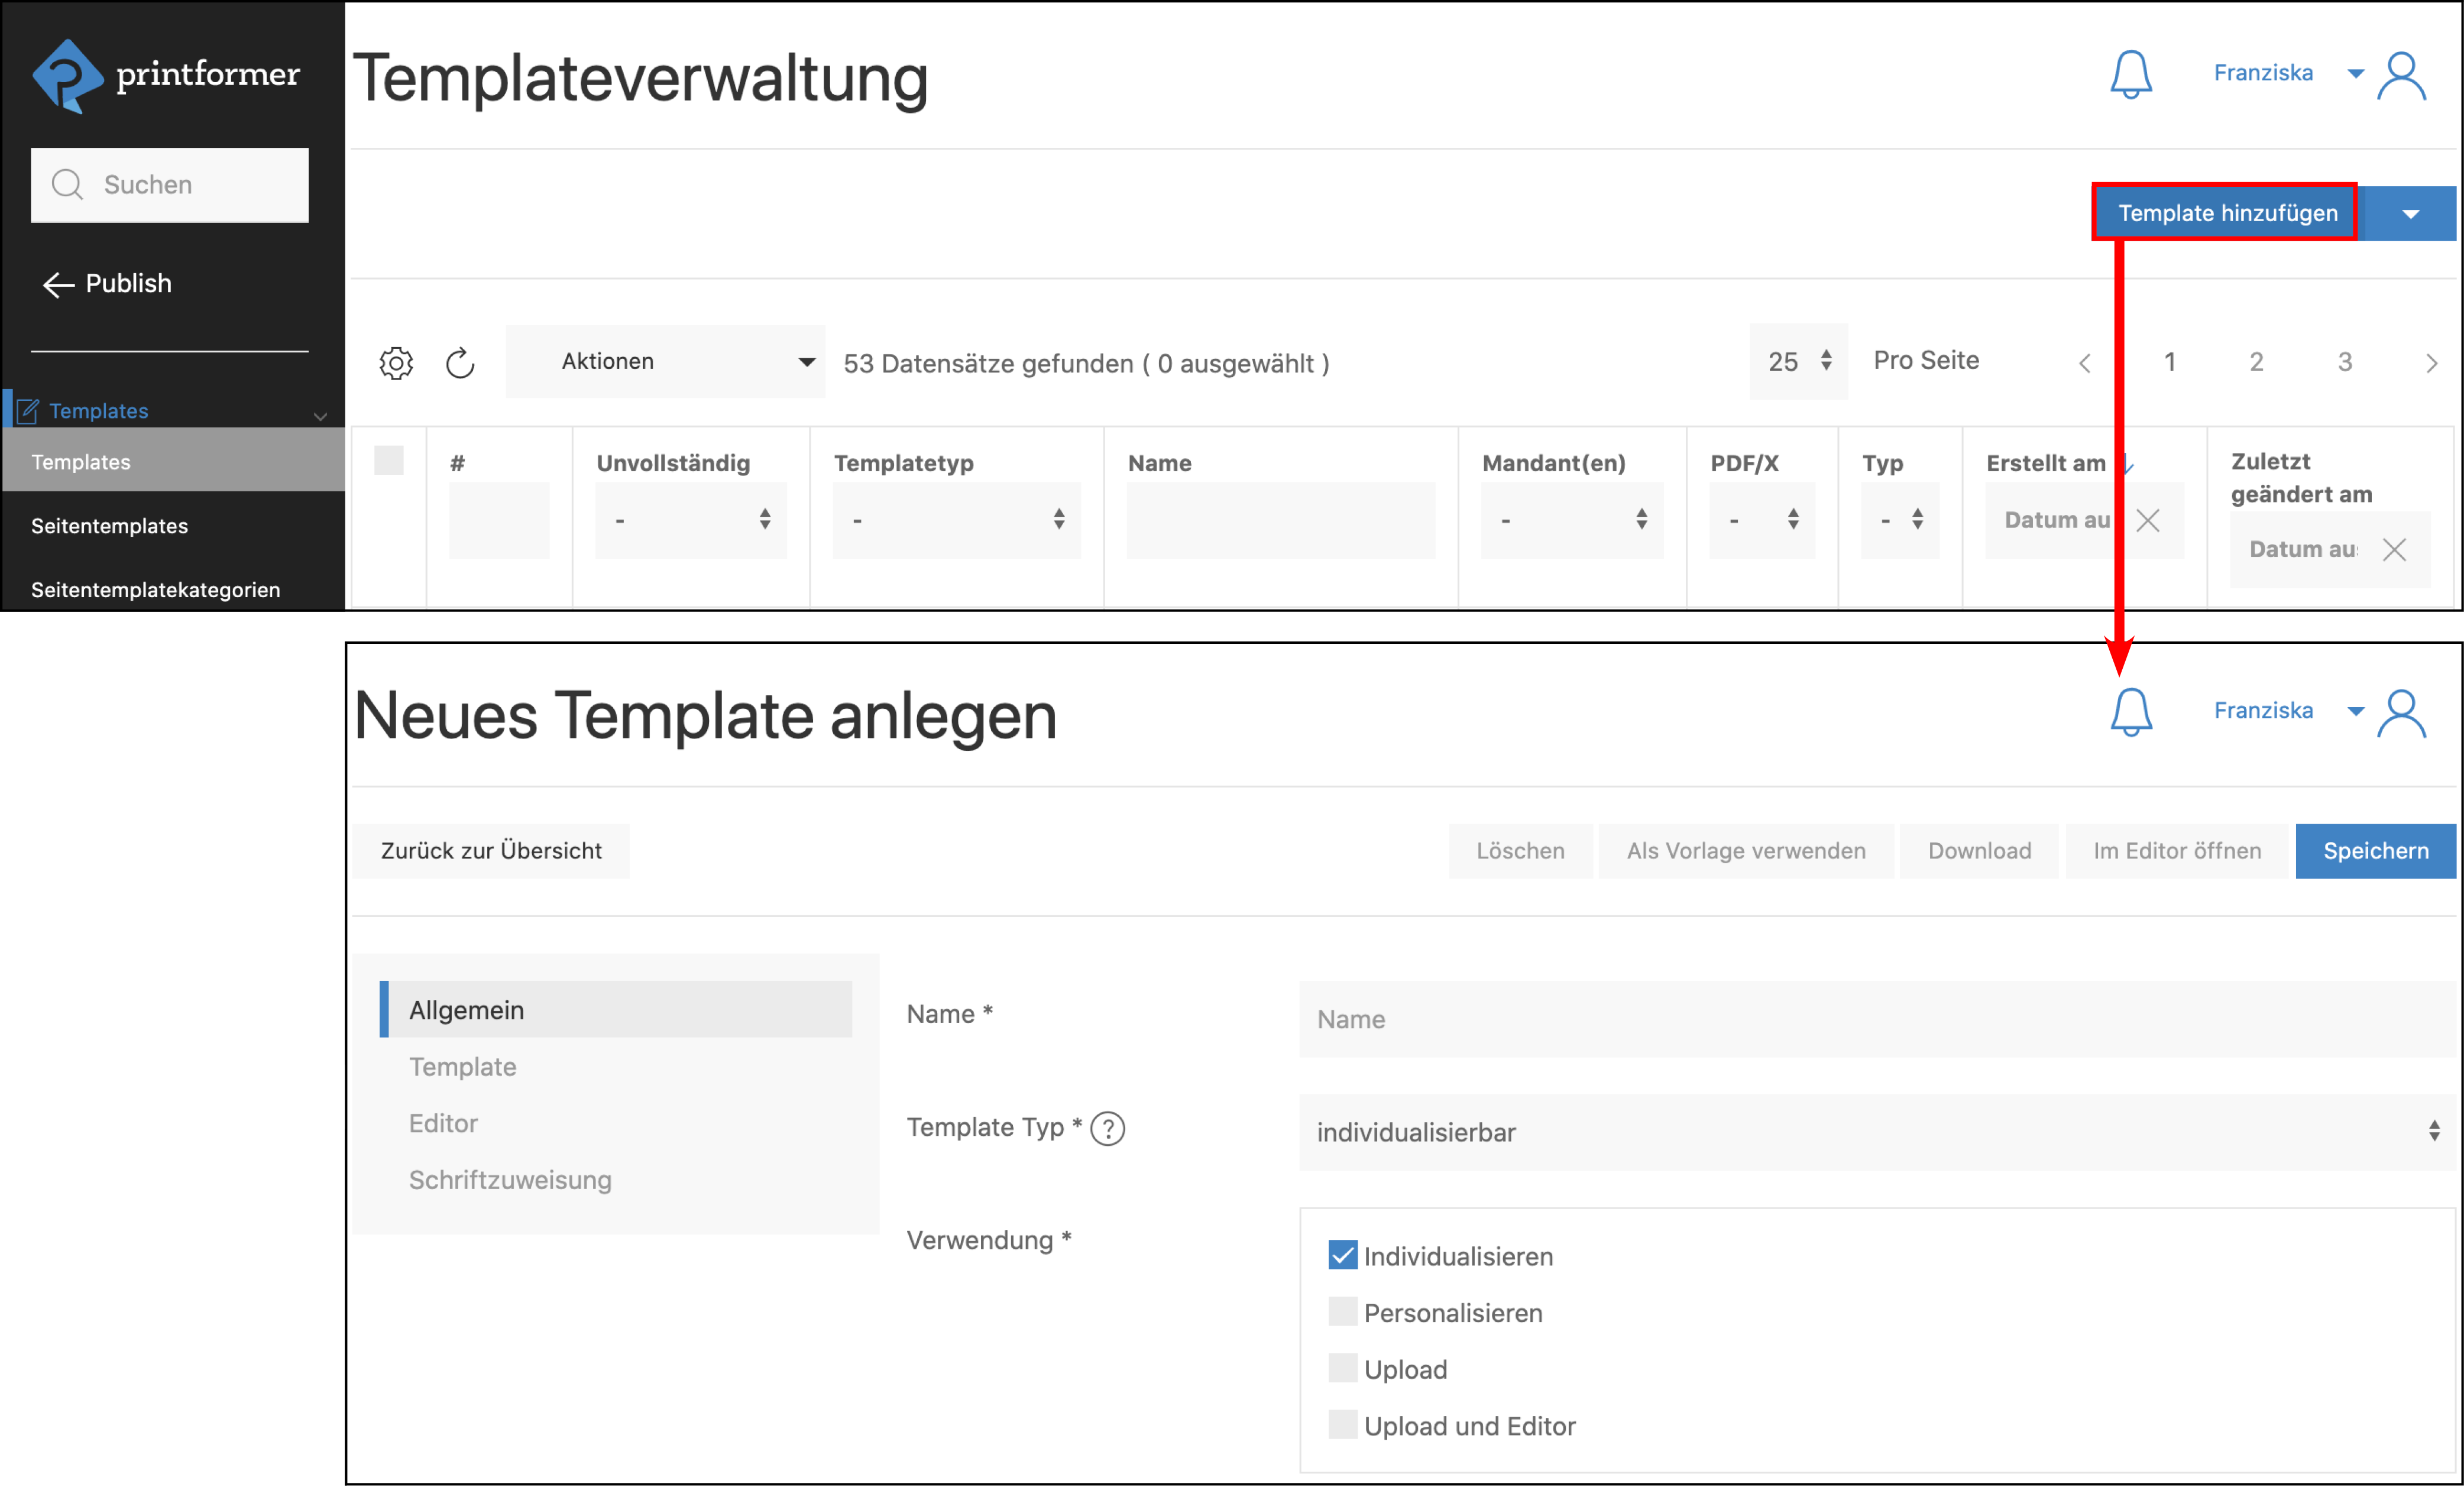
Task: Refresh the template list with the reload icon
Action: pyautogui.click(x=459, y=362)
